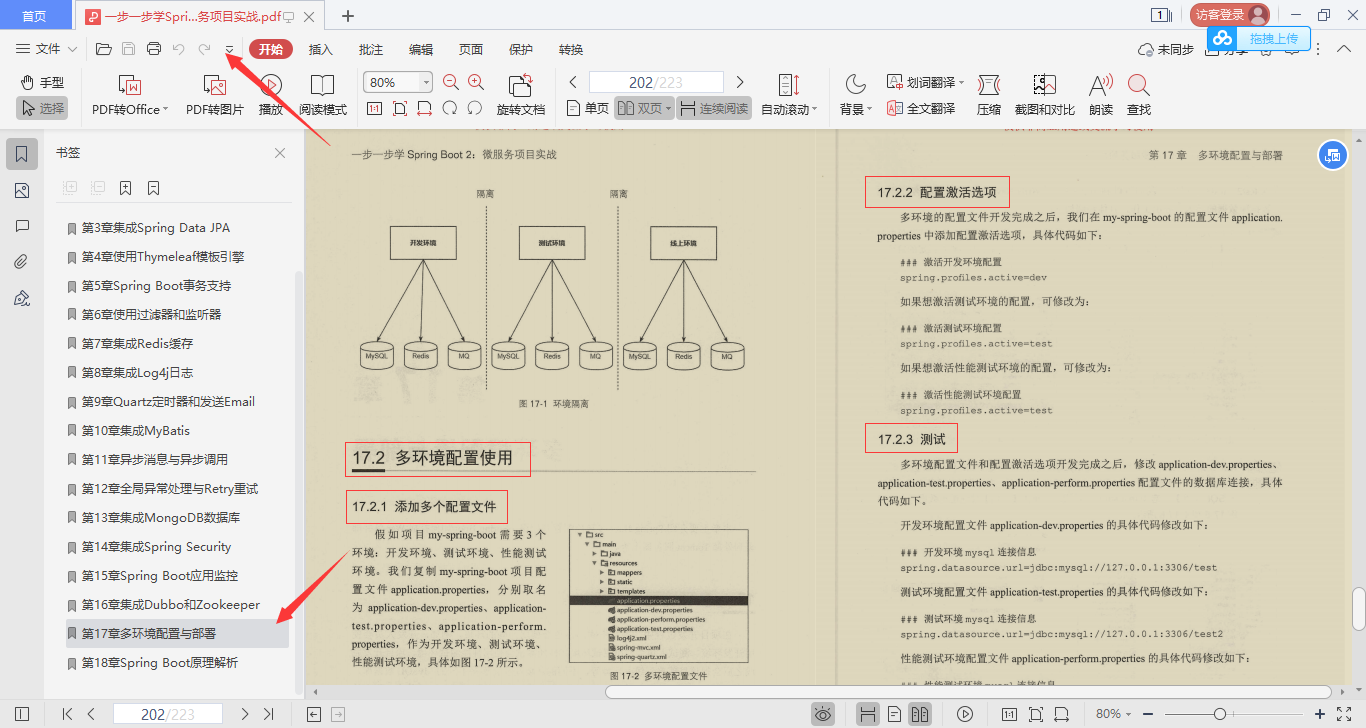Toggle two-page icon in status bar

[x=920, y=714]
